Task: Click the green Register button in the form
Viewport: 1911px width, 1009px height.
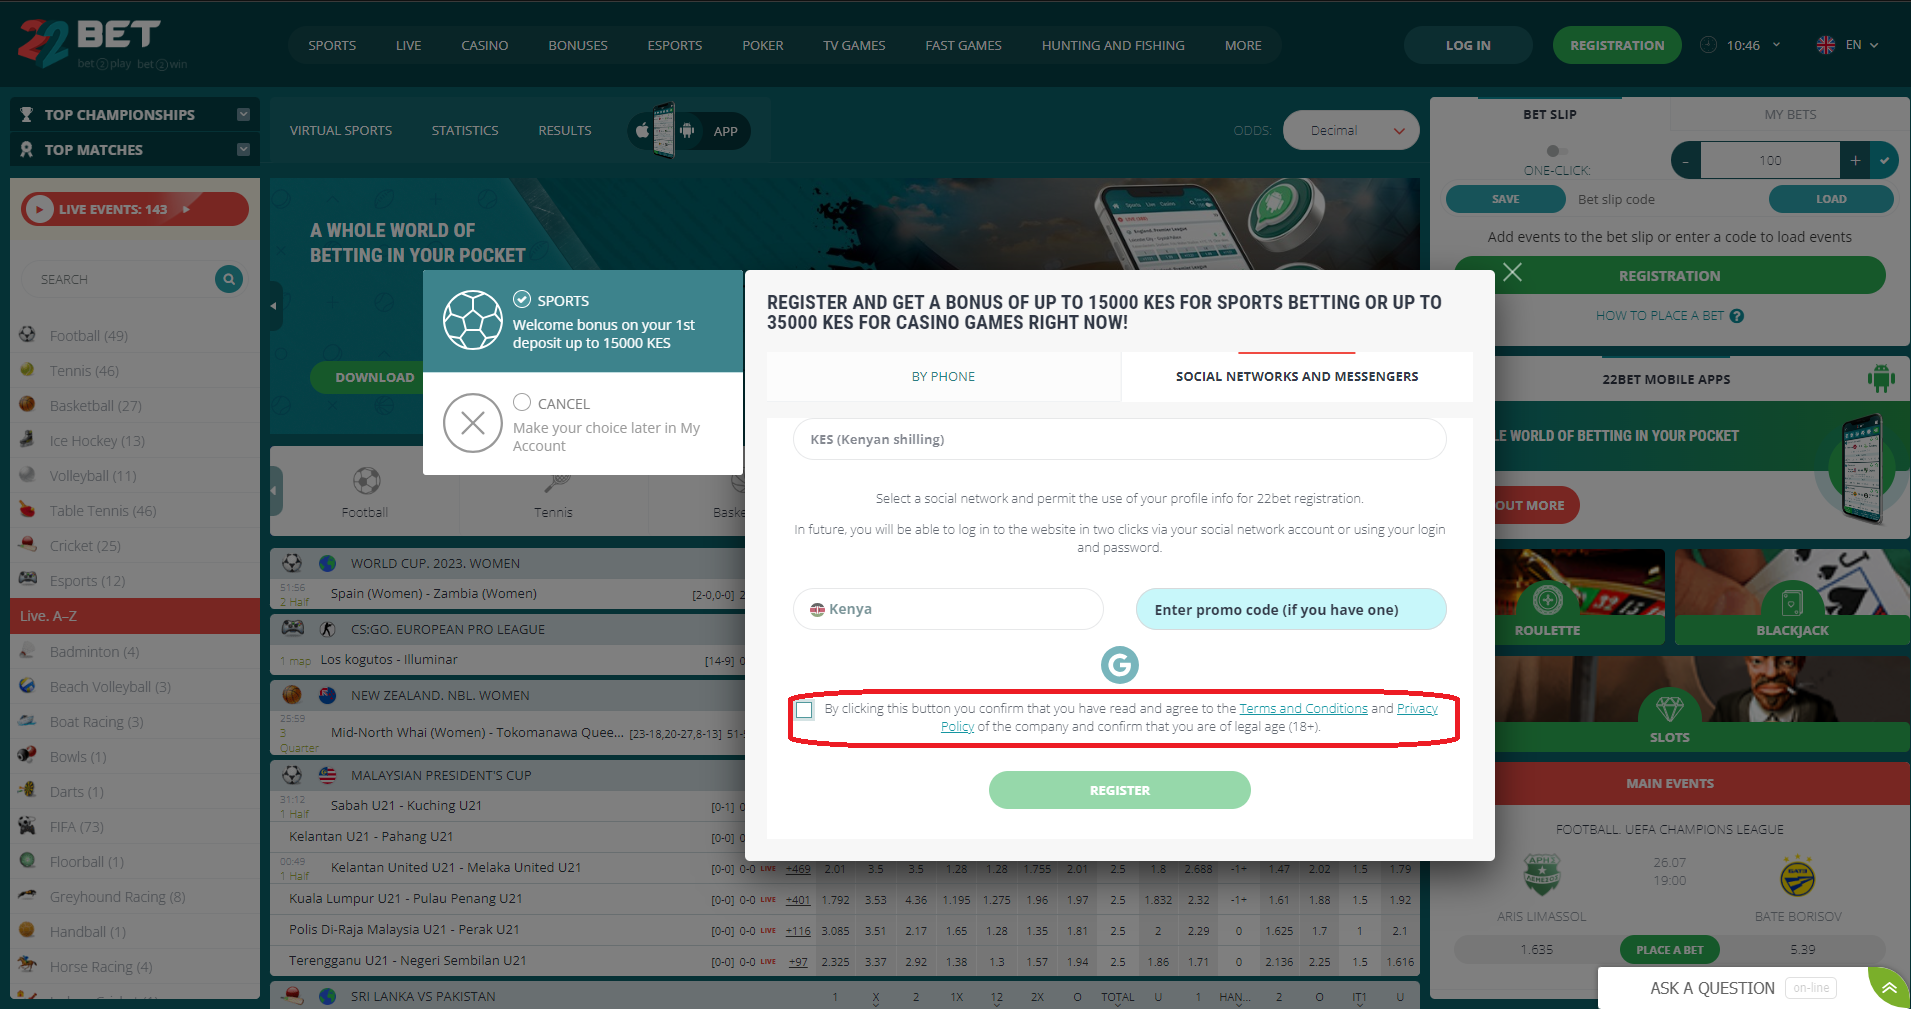Action: [1119, 790]
